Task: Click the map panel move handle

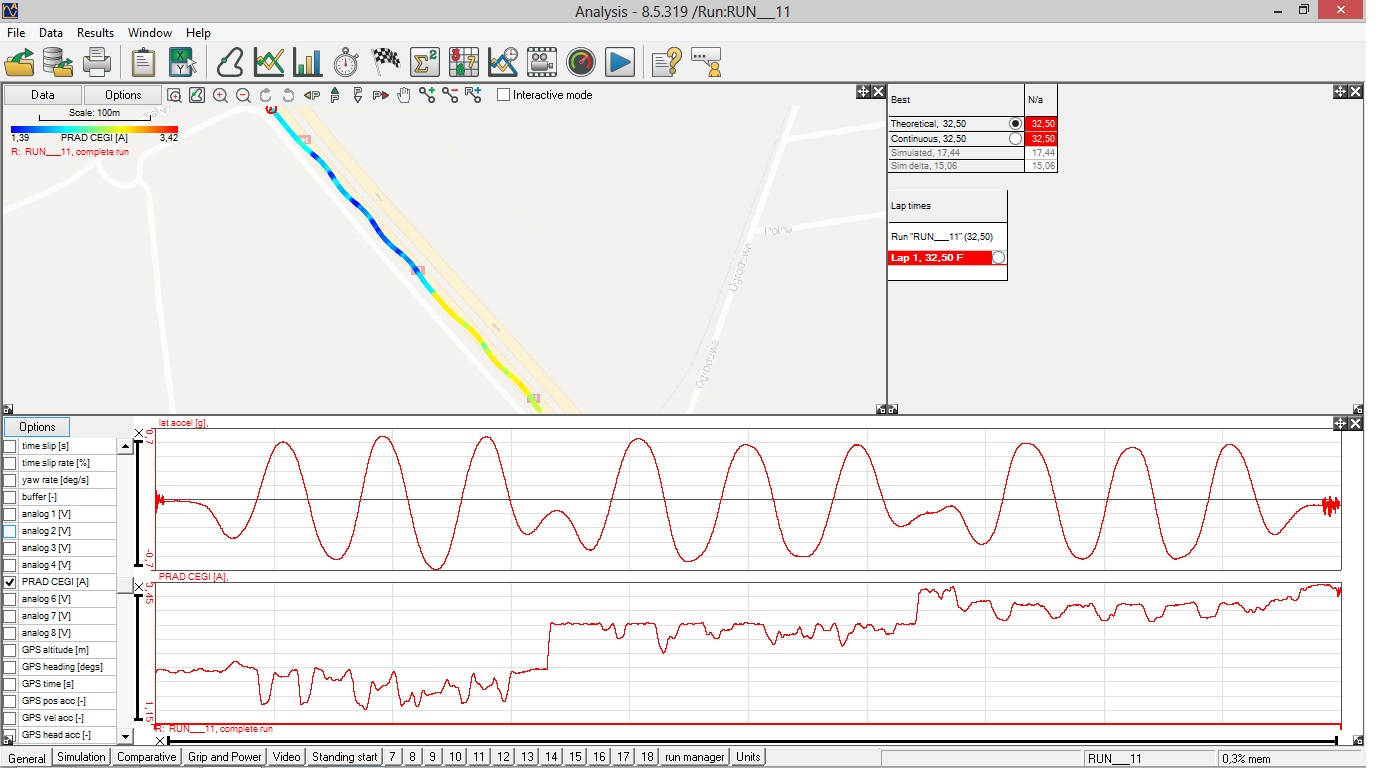Action: tap(863, 92)
